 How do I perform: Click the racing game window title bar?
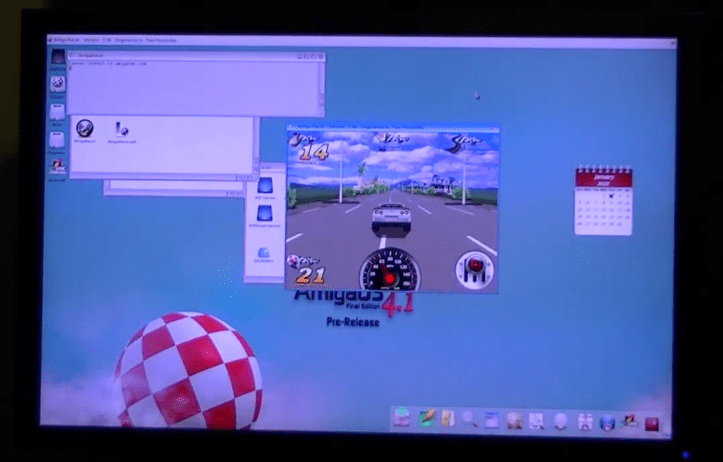coord(392,129)
